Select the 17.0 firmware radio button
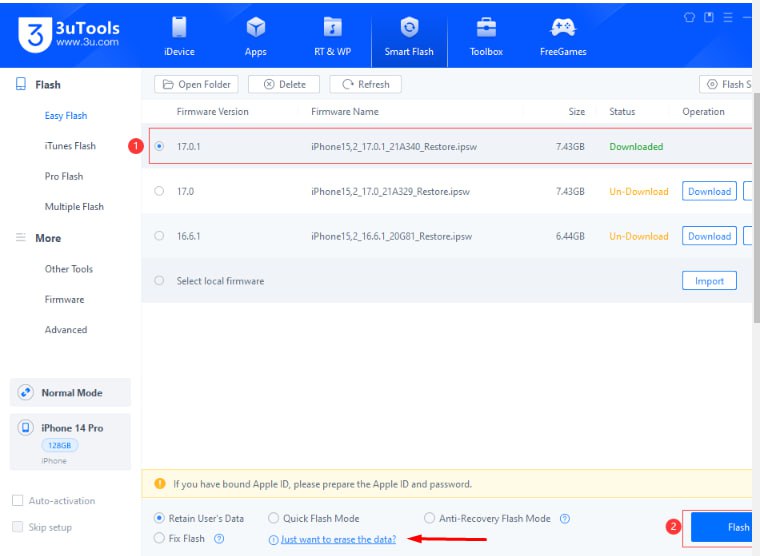This screenshot has width=760, height=556. click(x=159, y=191)
